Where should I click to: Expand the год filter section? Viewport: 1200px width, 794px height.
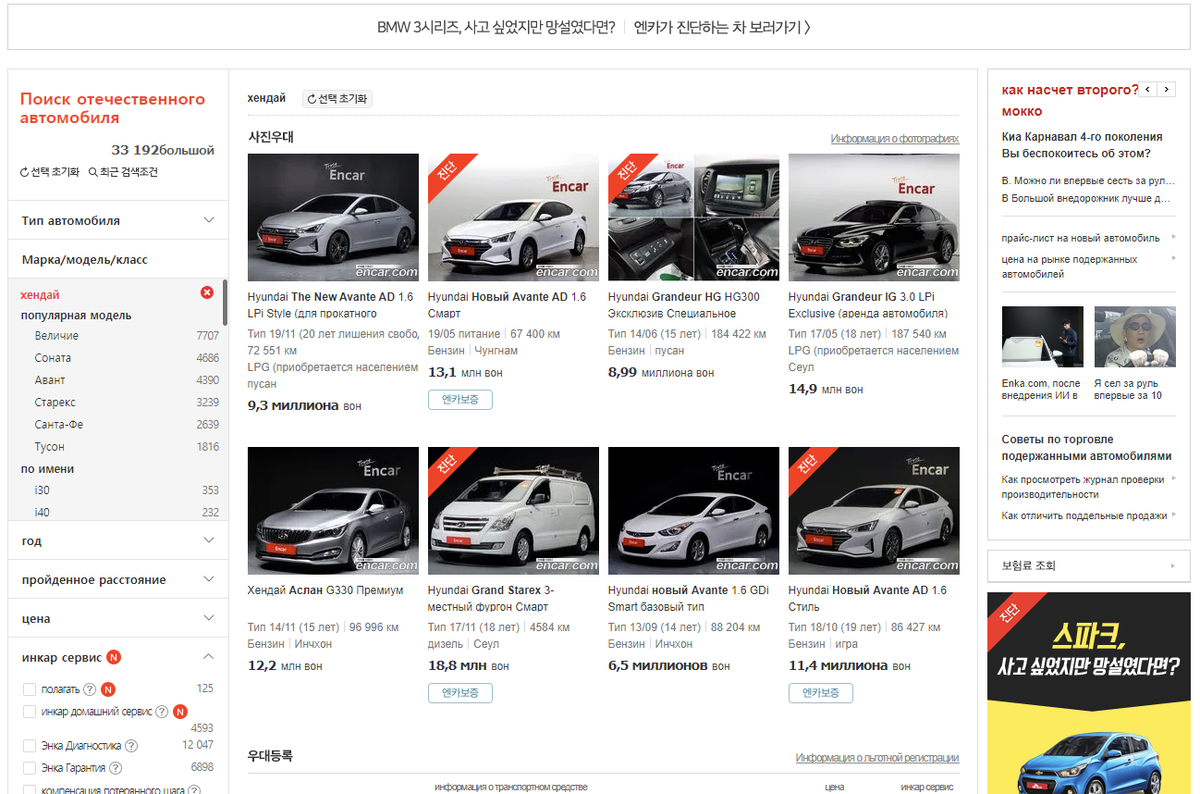point(118,541)
